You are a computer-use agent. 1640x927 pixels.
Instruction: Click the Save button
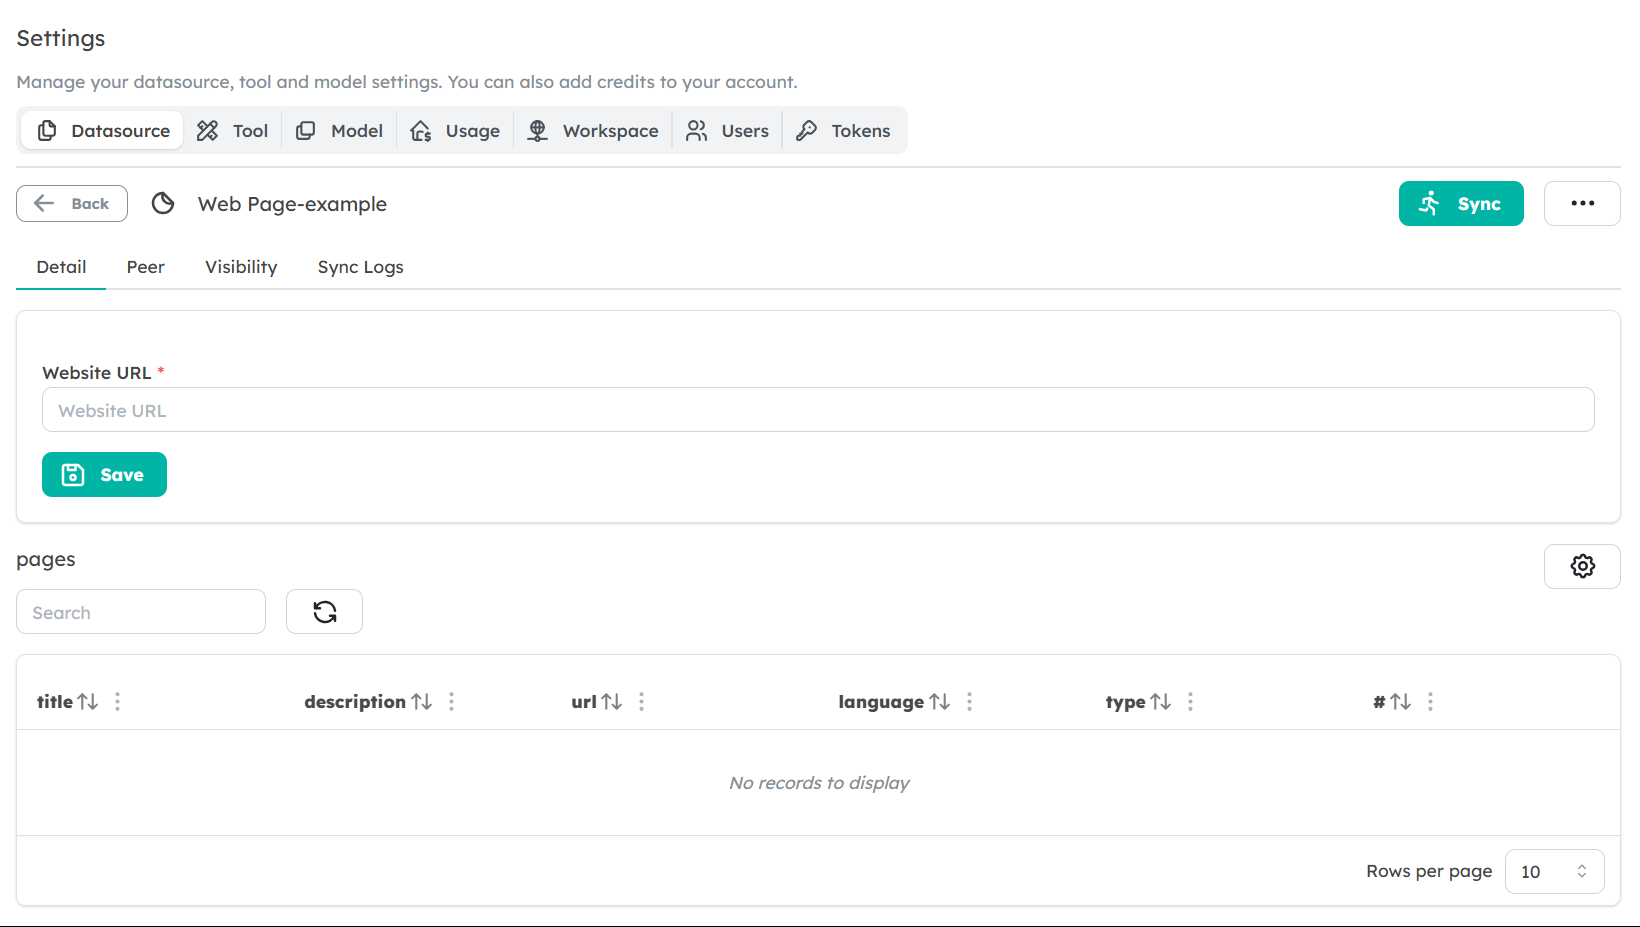point(104,475)
